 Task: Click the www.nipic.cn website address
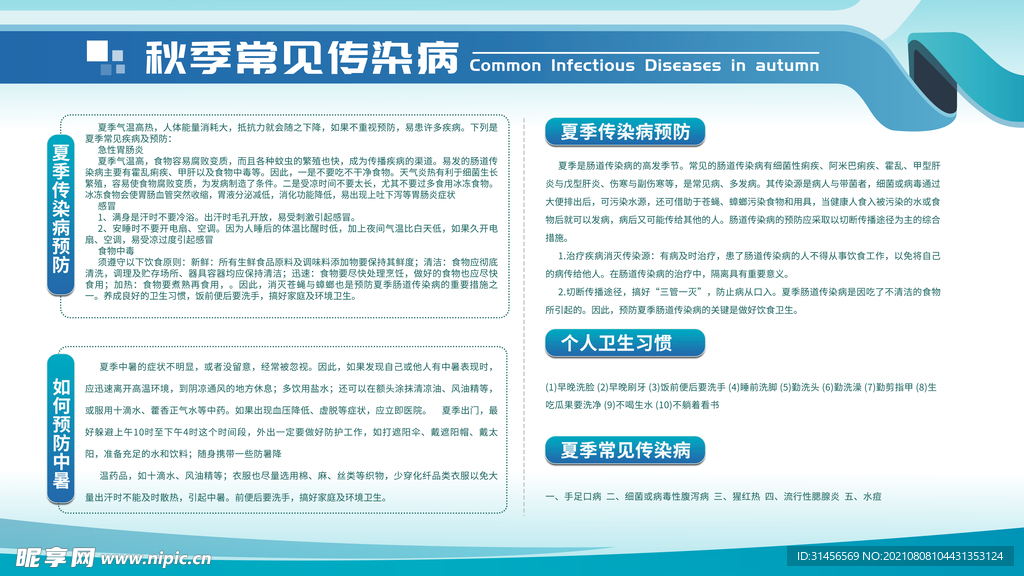click(155, 559)
